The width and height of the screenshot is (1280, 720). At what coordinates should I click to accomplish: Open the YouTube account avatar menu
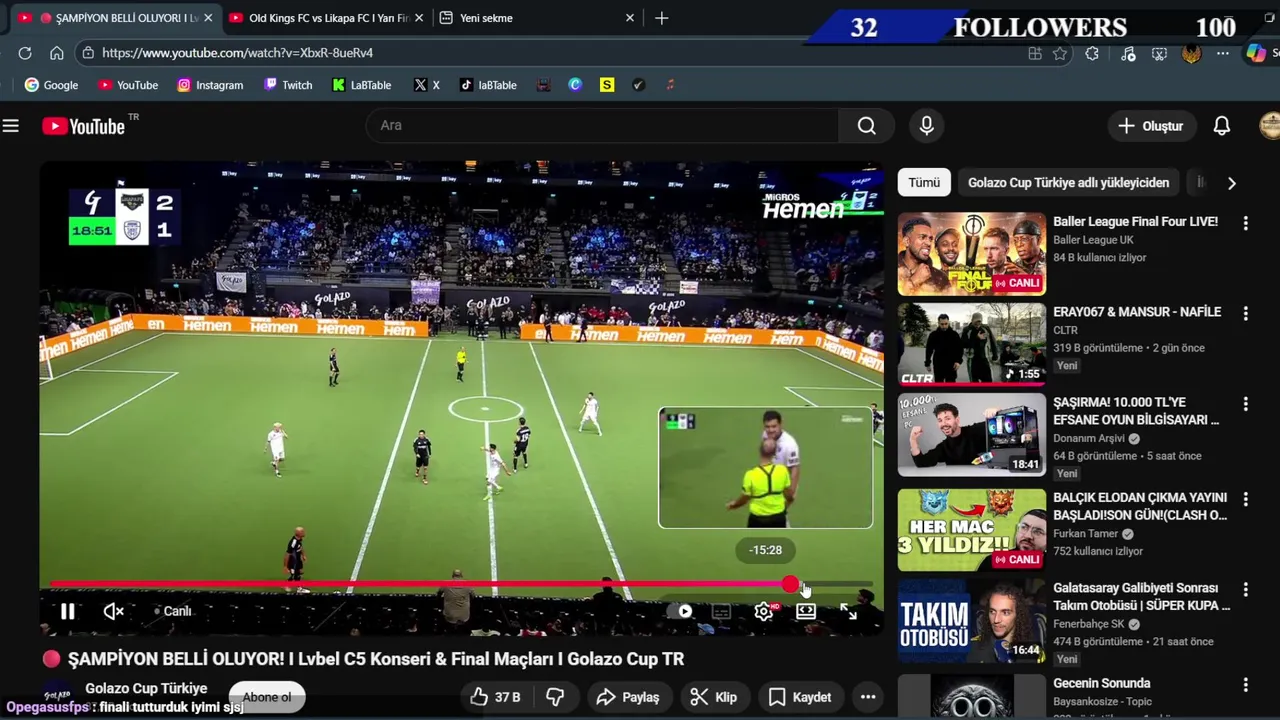click(1269, 126)
